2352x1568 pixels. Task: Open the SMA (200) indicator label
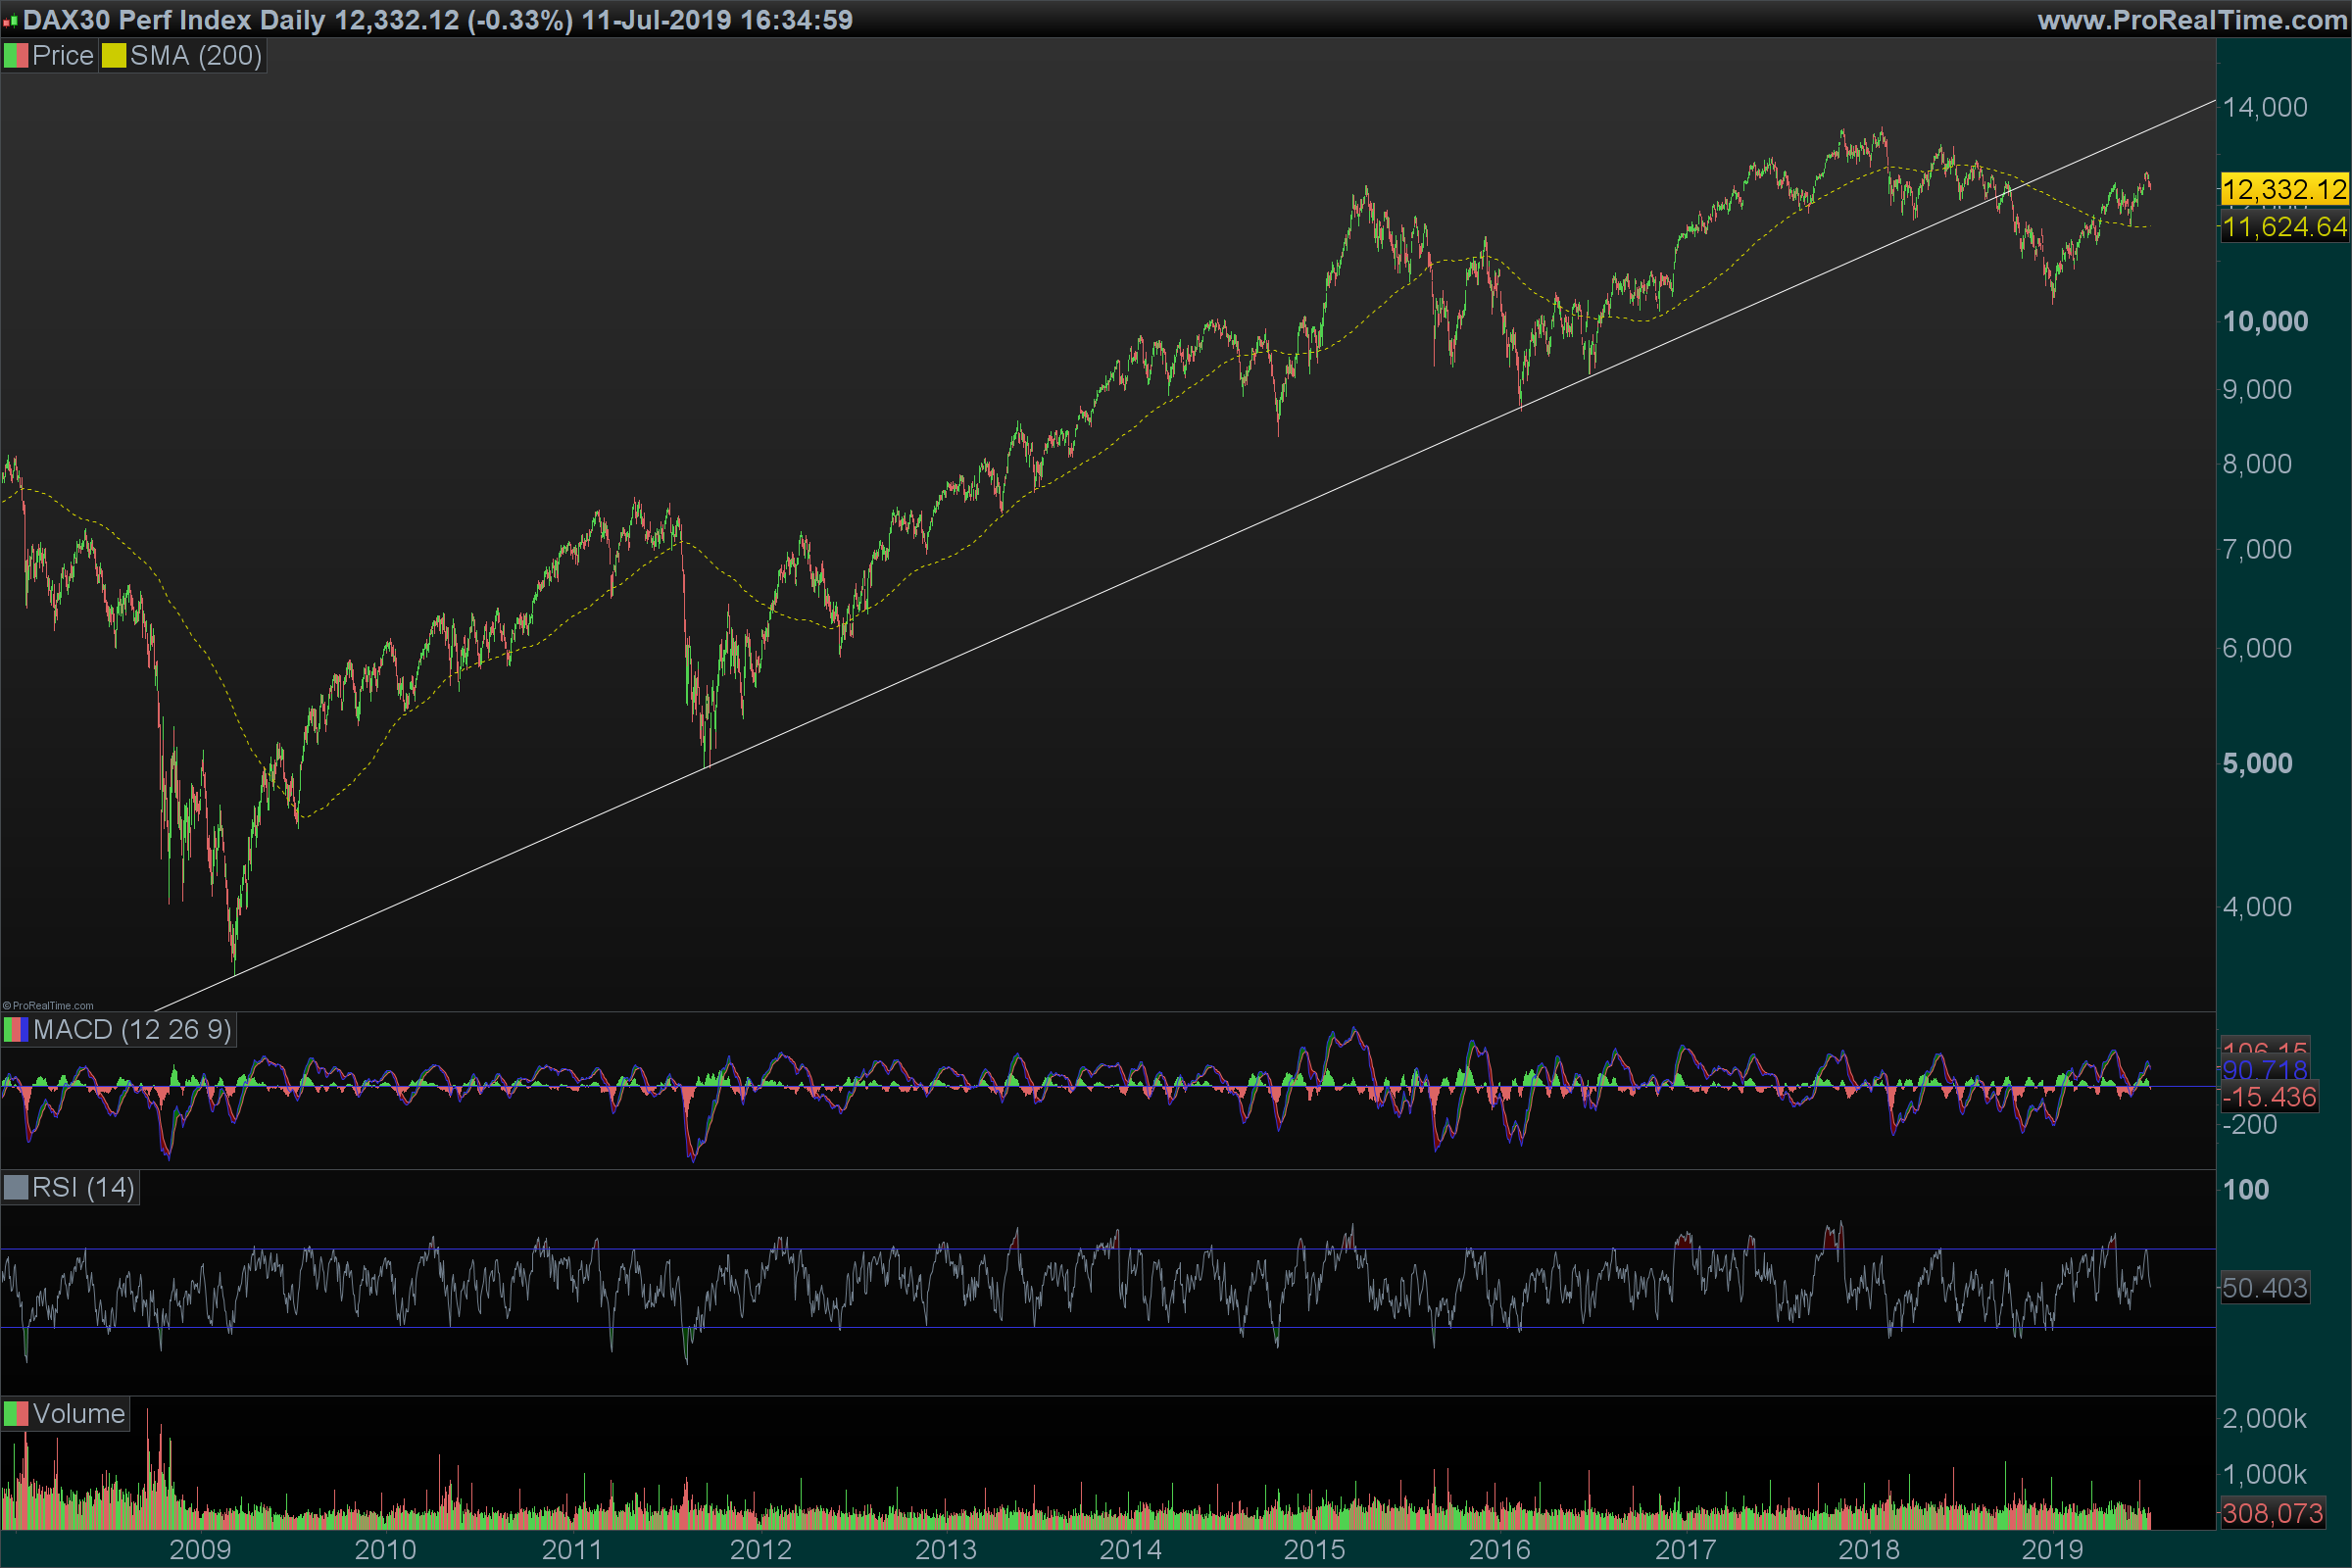tap(196, 56)
